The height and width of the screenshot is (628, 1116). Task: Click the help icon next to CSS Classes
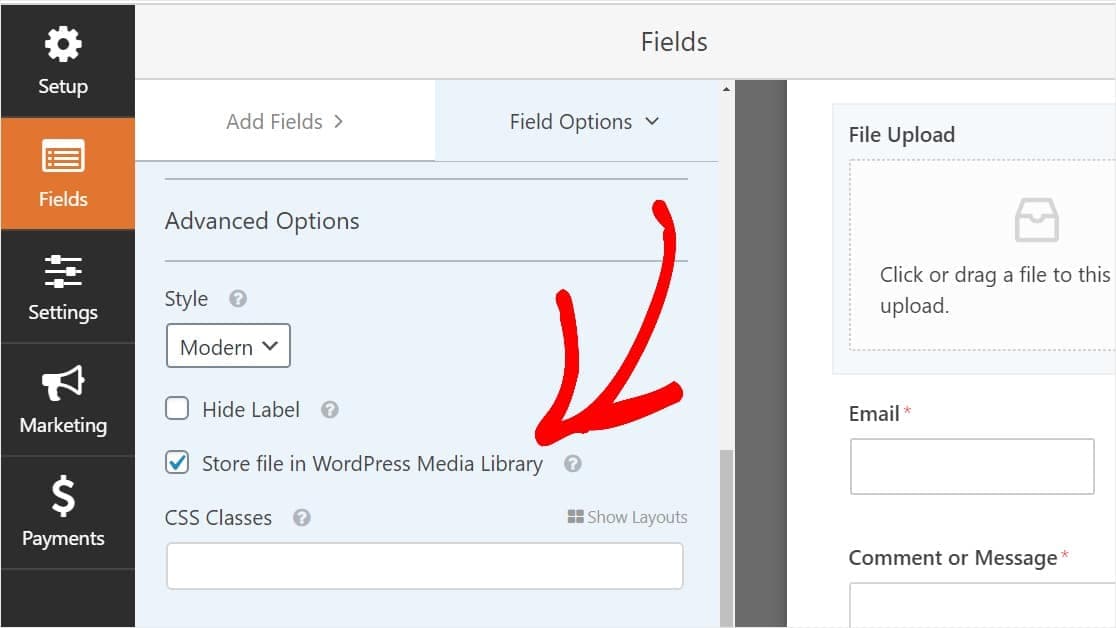(301, 517)
